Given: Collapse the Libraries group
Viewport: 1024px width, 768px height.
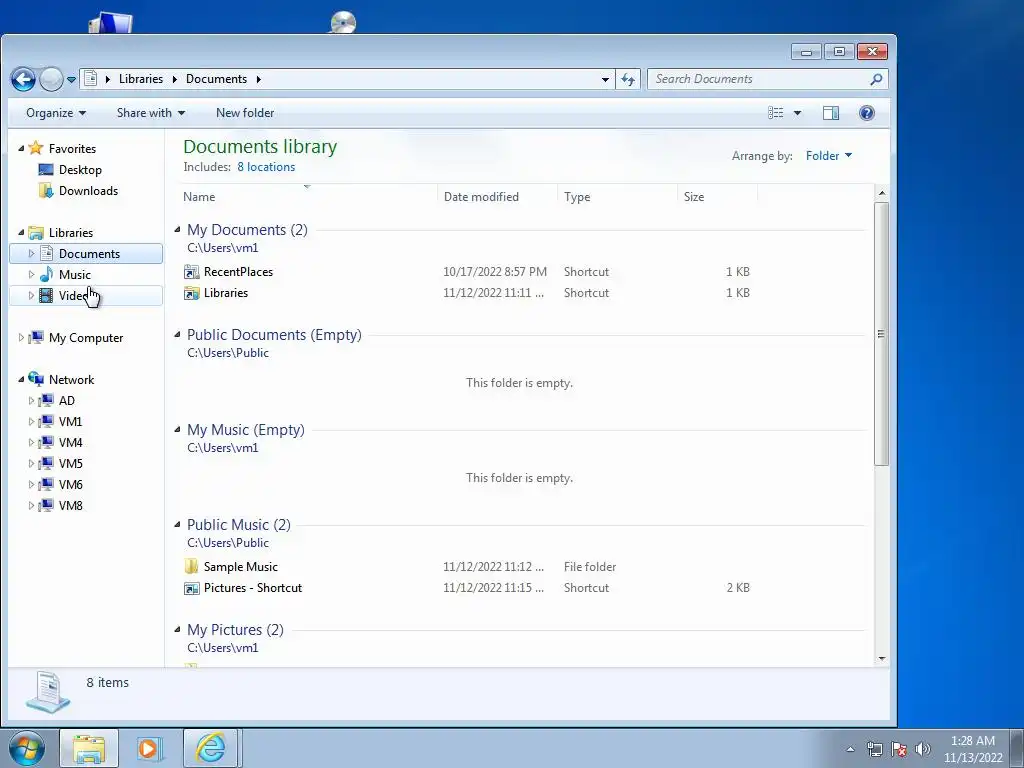Looking at the screenshot, I should click(x=21, y=232).
